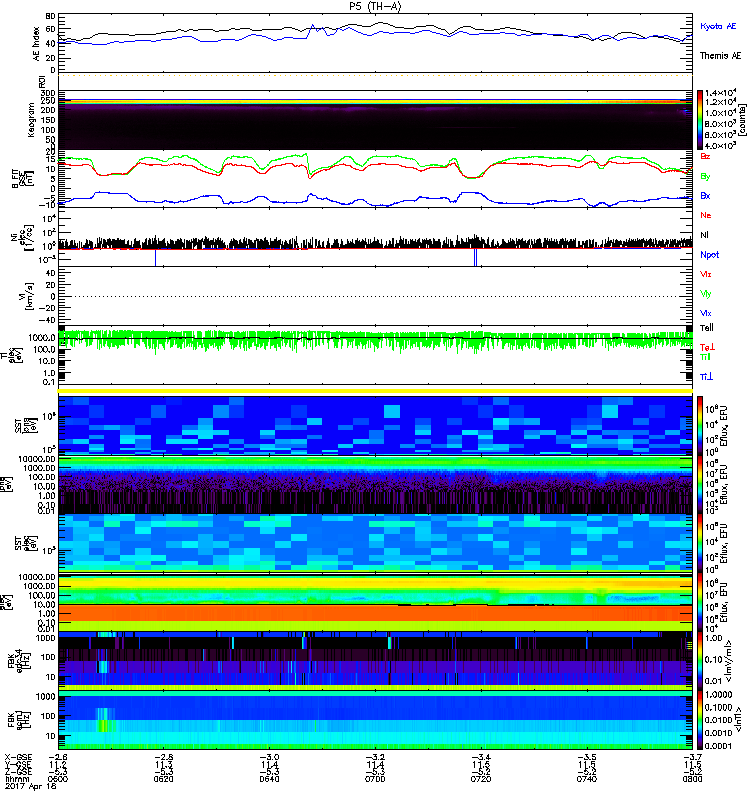Click the black Te∥ temperature legend label

[x=707, y=328]
